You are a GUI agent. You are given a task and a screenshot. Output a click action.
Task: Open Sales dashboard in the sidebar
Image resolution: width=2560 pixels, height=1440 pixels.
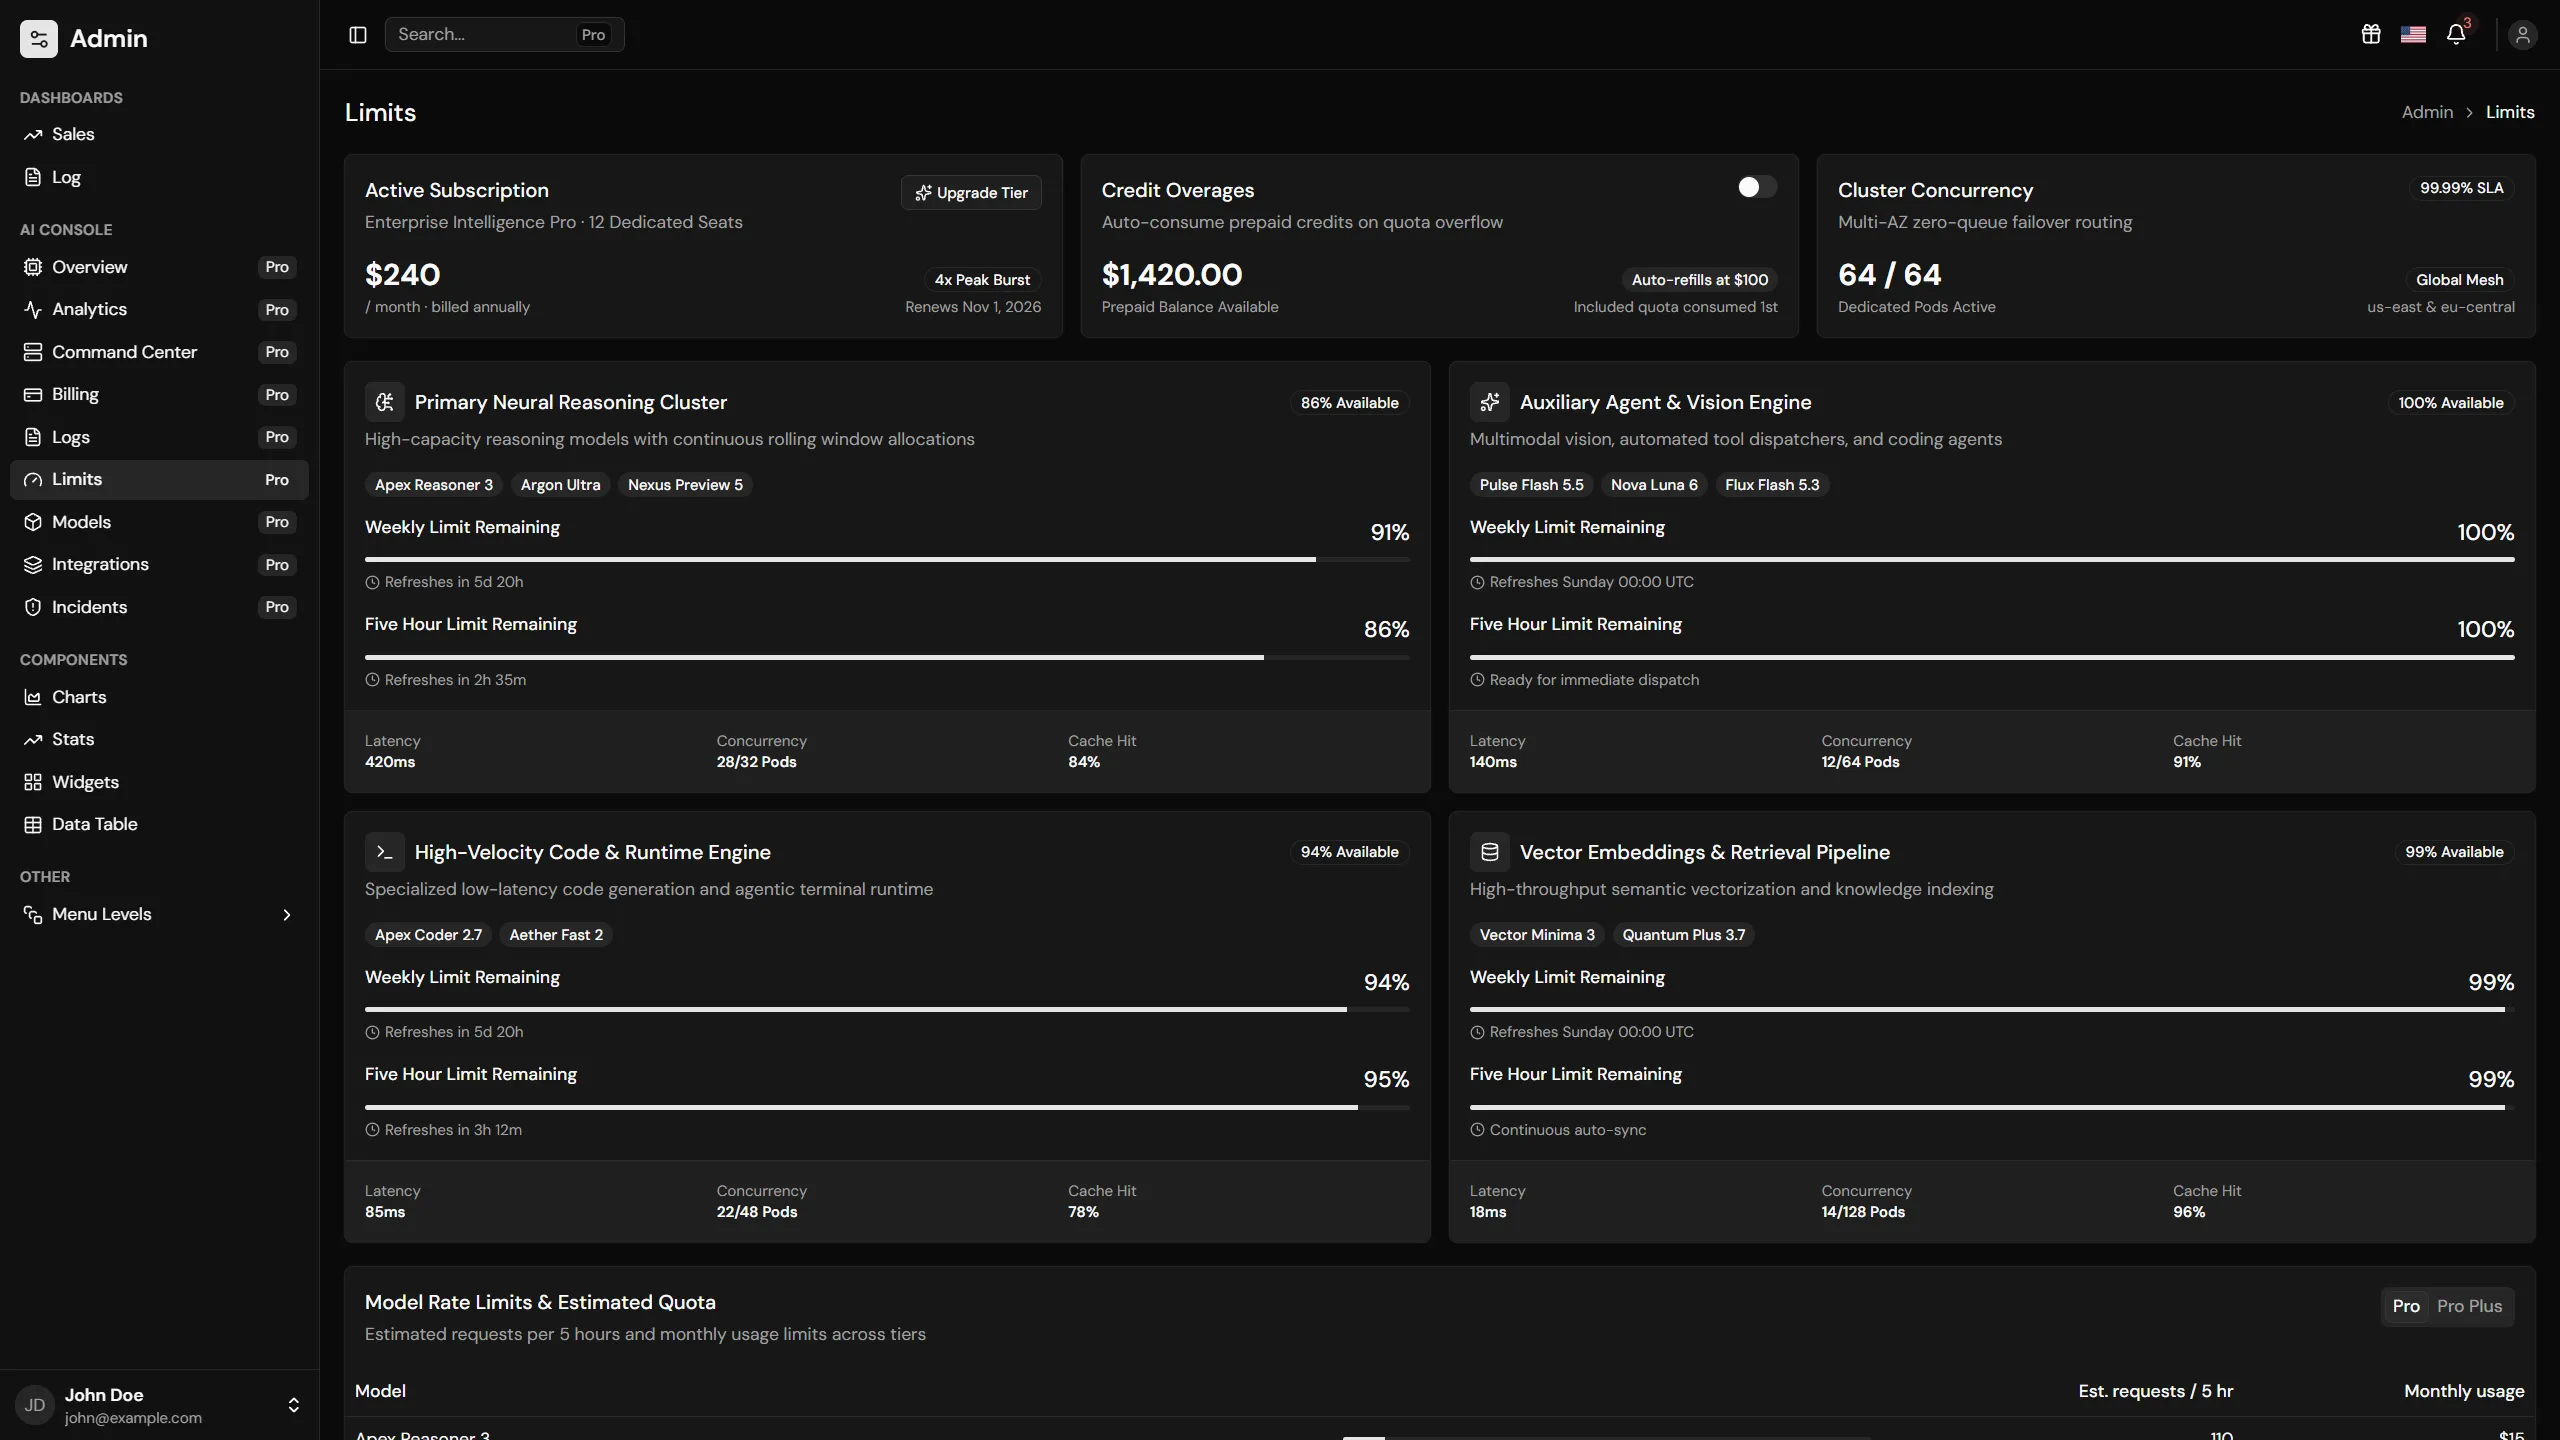[x=160, y=134]
